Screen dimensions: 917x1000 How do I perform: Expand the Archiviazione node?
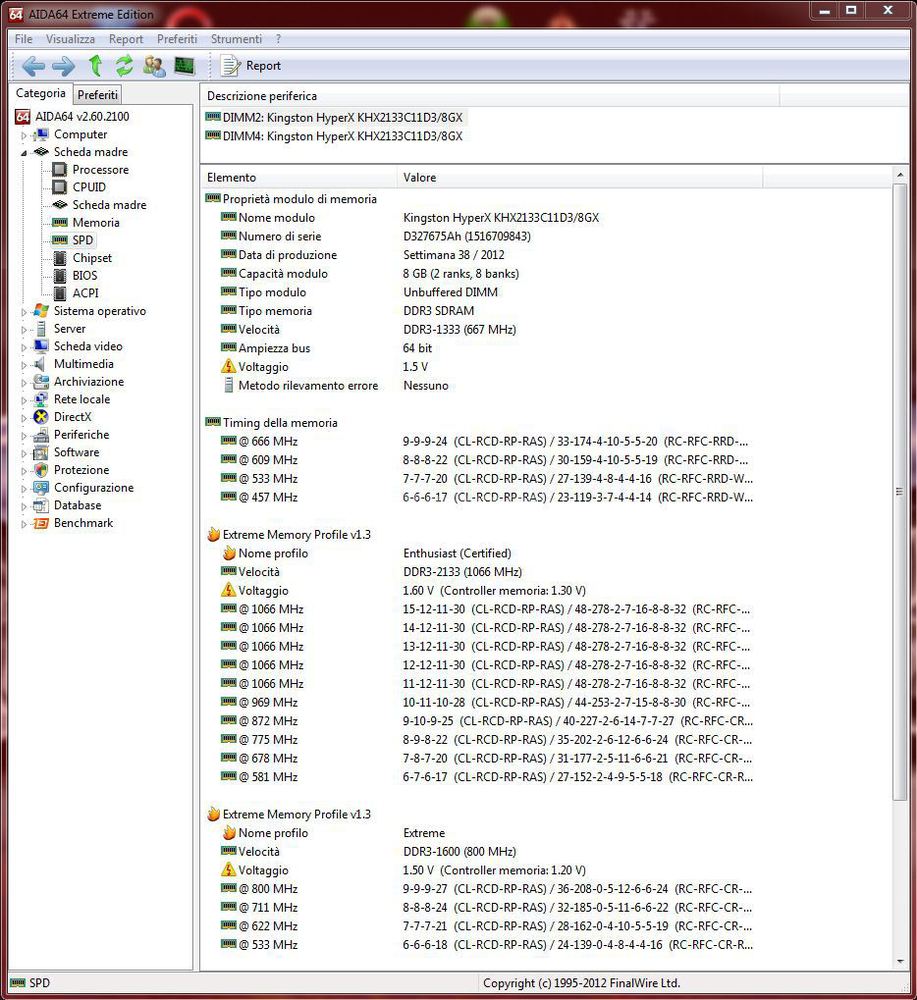coord(24,383)
